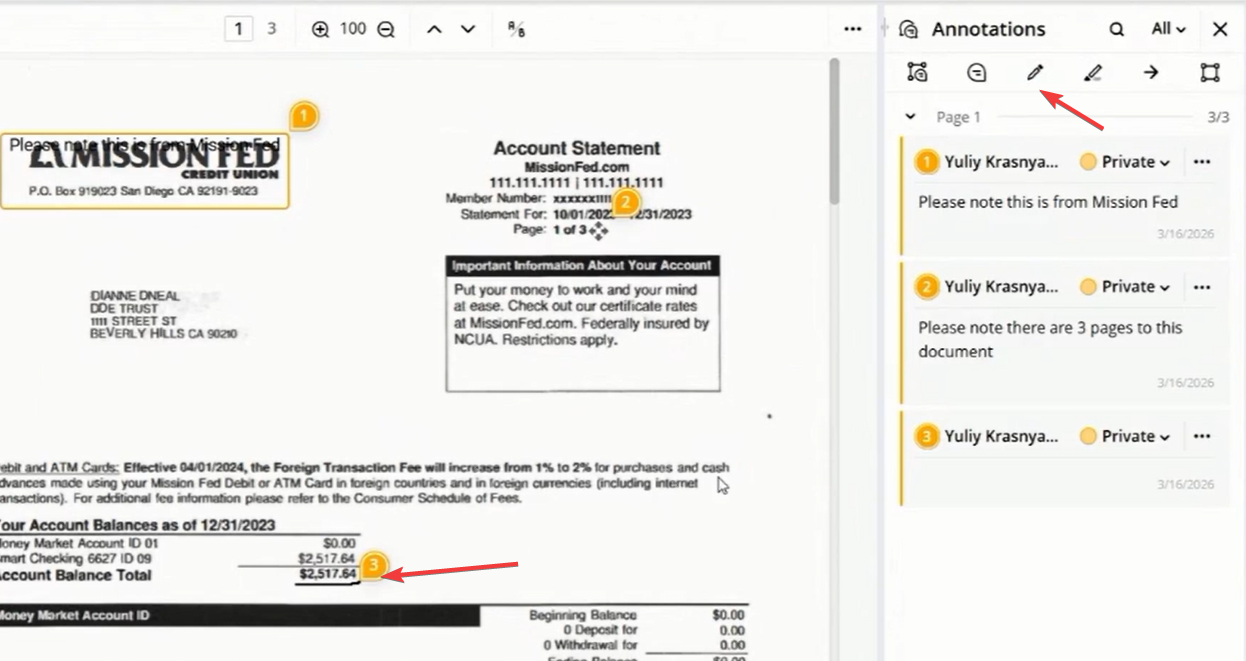
Task: Search annotations with the magnifier icon
Action: (1116, 29)
